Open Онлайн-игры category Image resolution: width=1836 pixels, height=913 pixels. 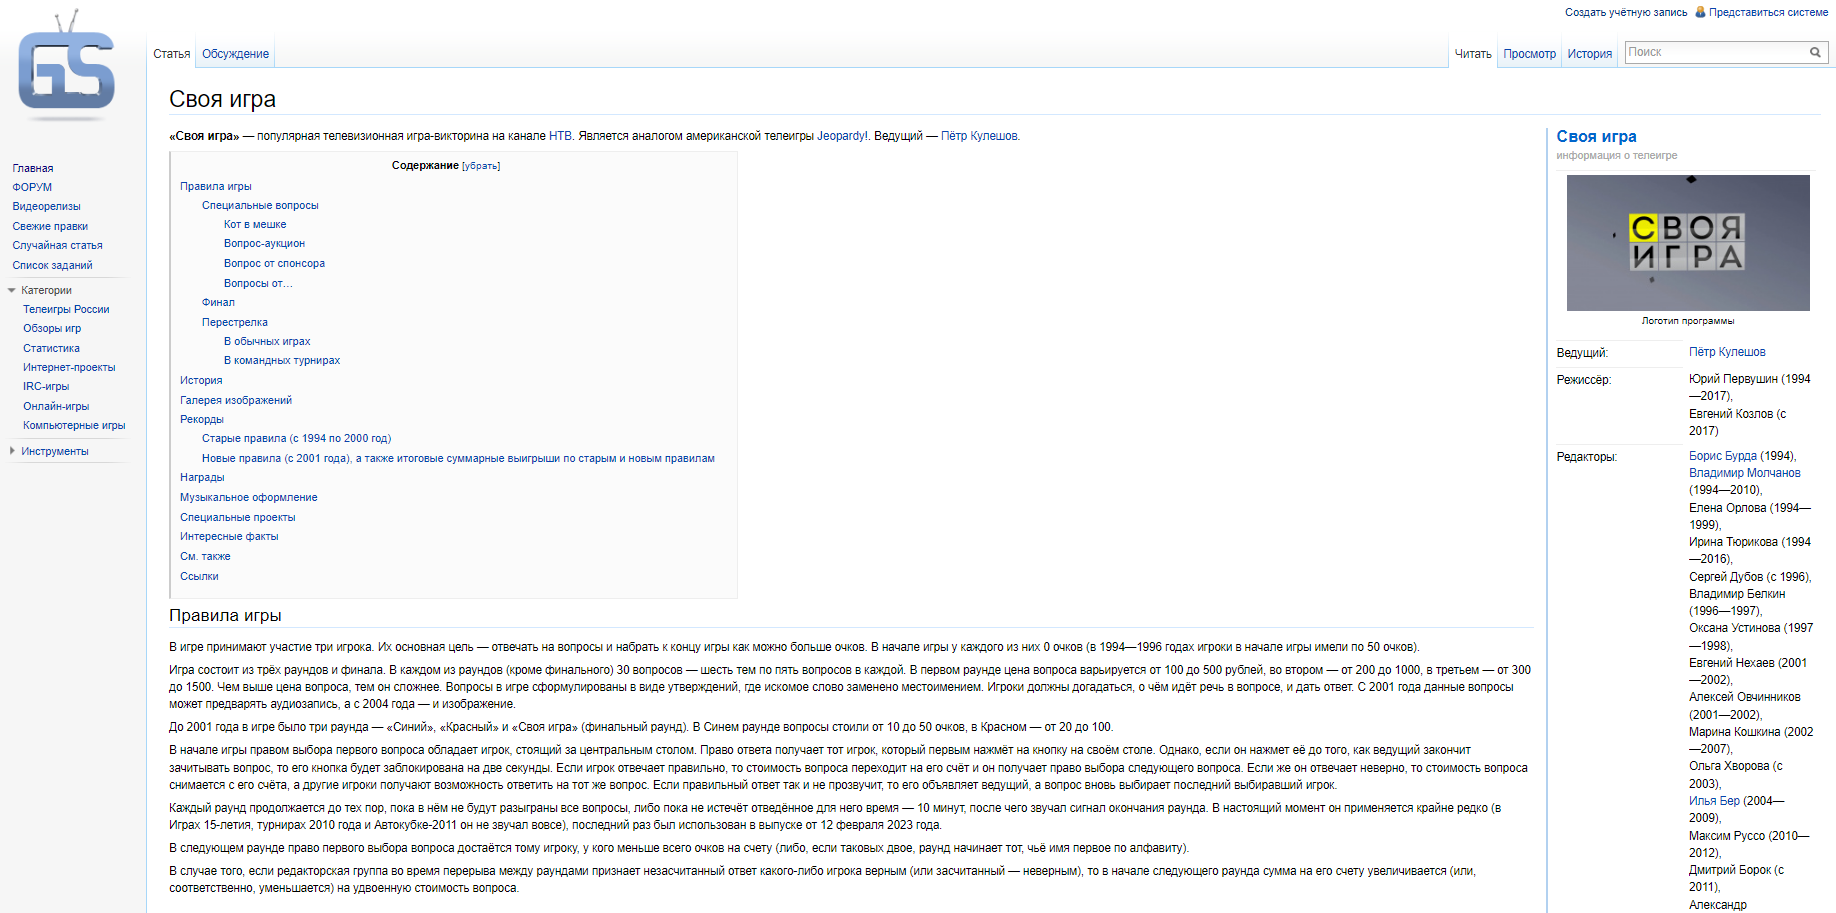pos(56,406)
